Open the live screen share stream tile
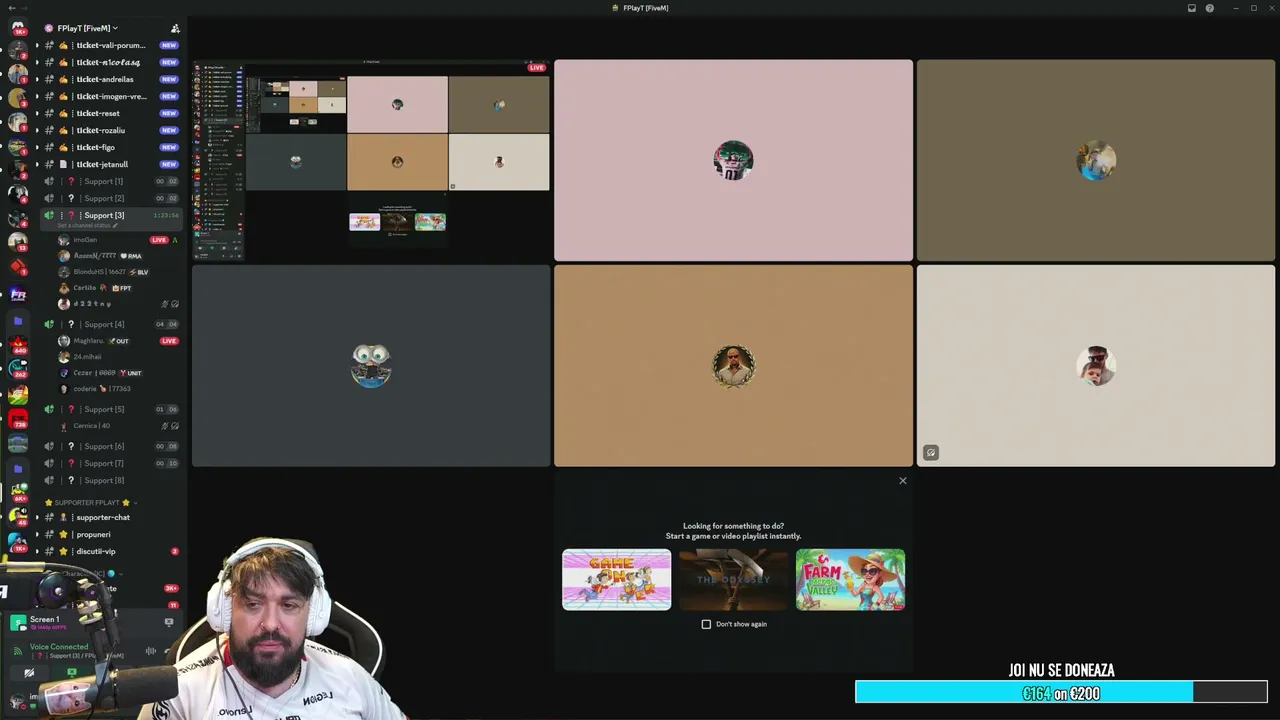This screenshot has width=1280, height=720. [x=371, y=160]
